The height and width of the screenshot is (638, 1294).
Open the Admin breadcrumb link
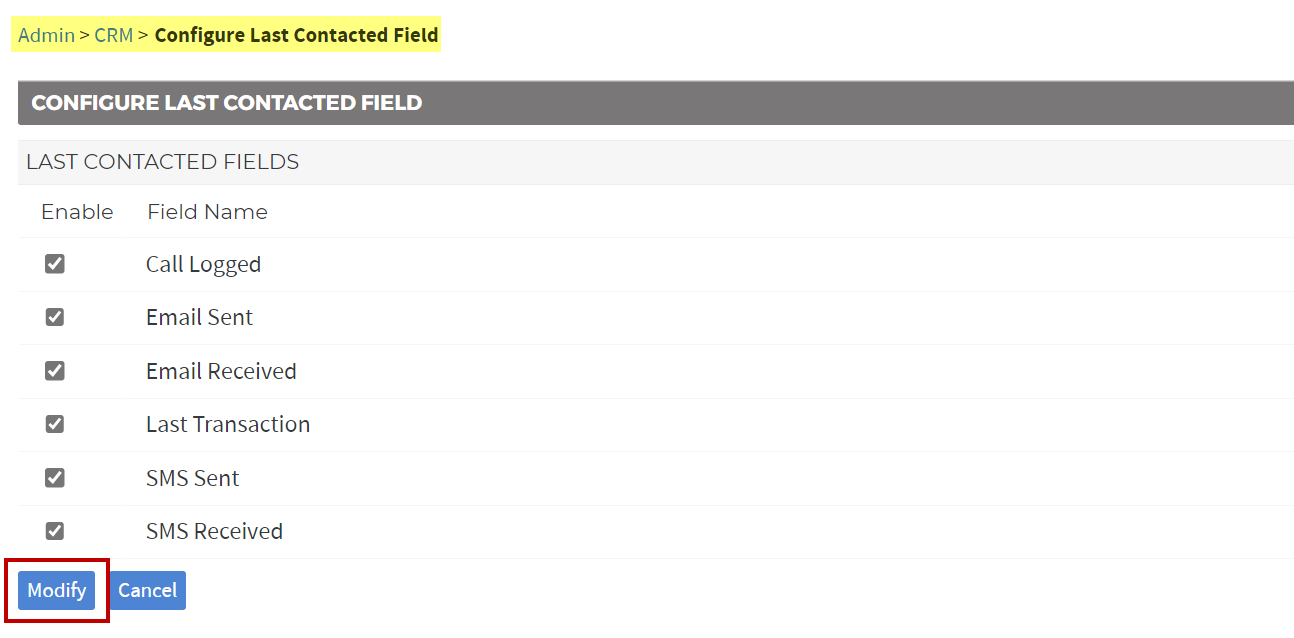click(x=46, y=35)
